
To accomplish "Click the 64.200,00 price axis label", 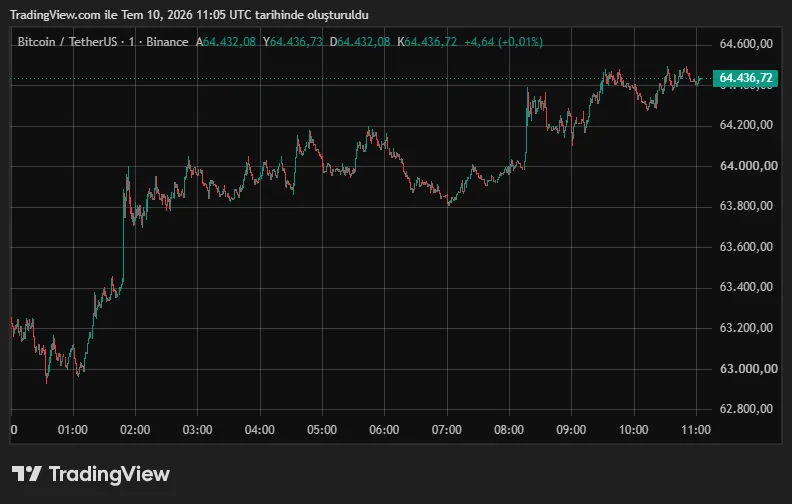I will pos(746,125).
